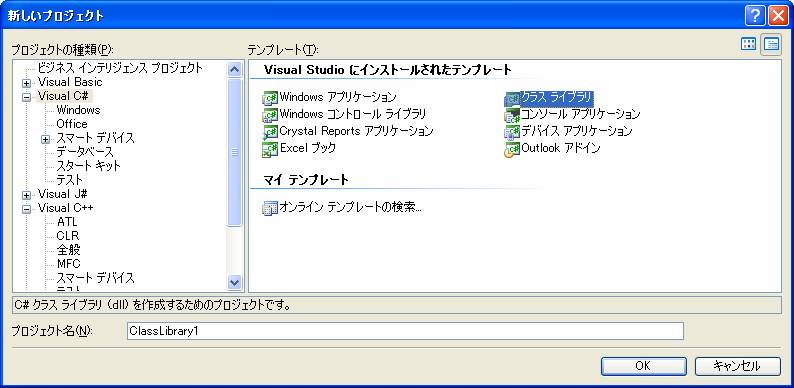The image size is (794, 388).
Task: Select 全般 under Visual C++
Action: 68,250
